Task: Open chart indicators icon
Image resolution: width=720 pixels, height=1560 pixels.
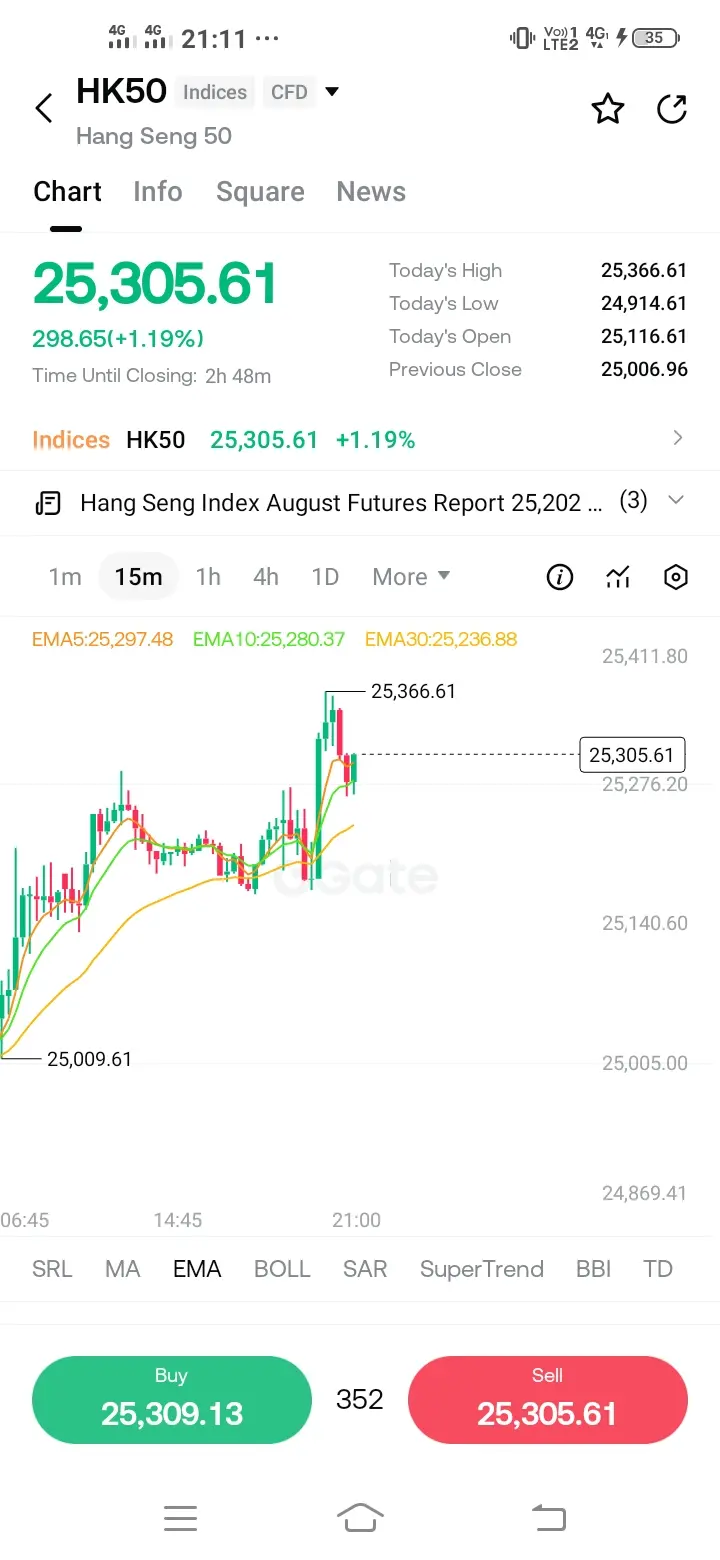Action: 618,577
